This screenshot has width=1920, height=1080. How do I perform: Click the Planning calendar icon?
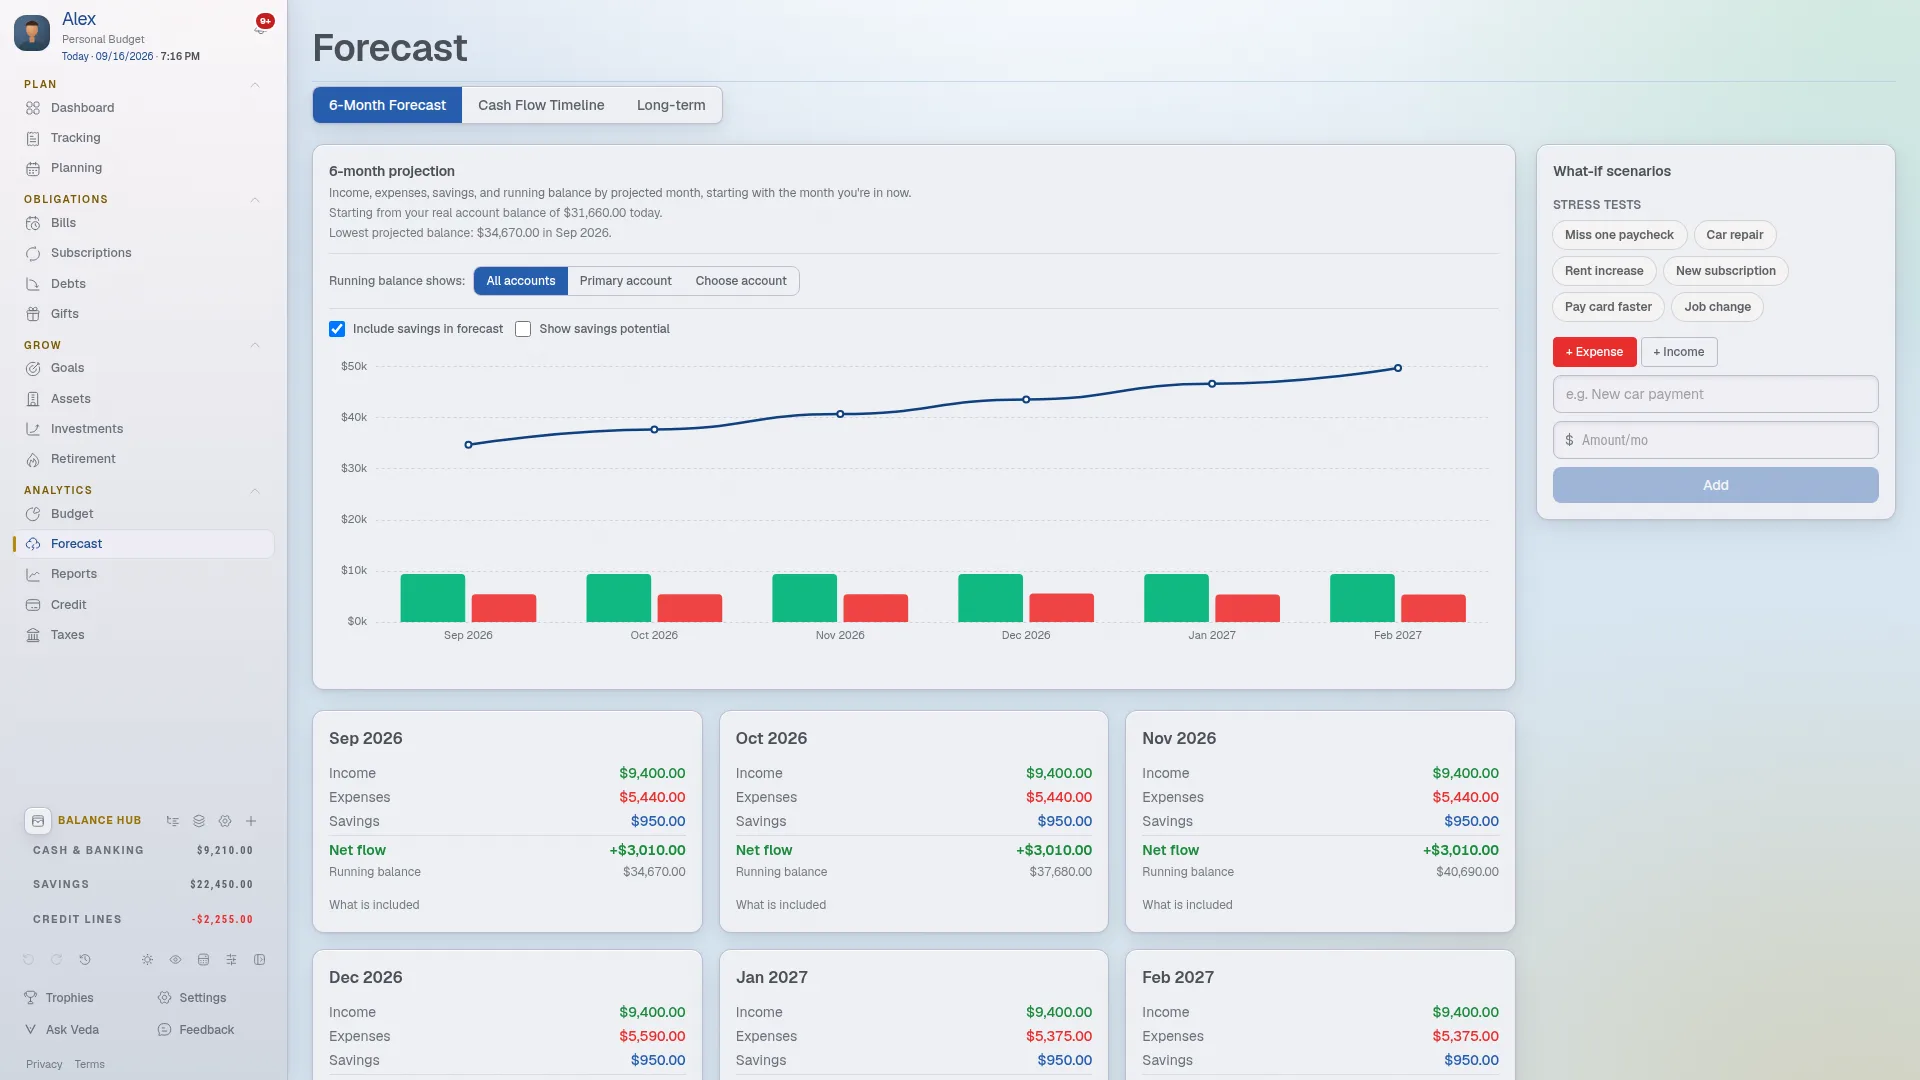[33, 168]
